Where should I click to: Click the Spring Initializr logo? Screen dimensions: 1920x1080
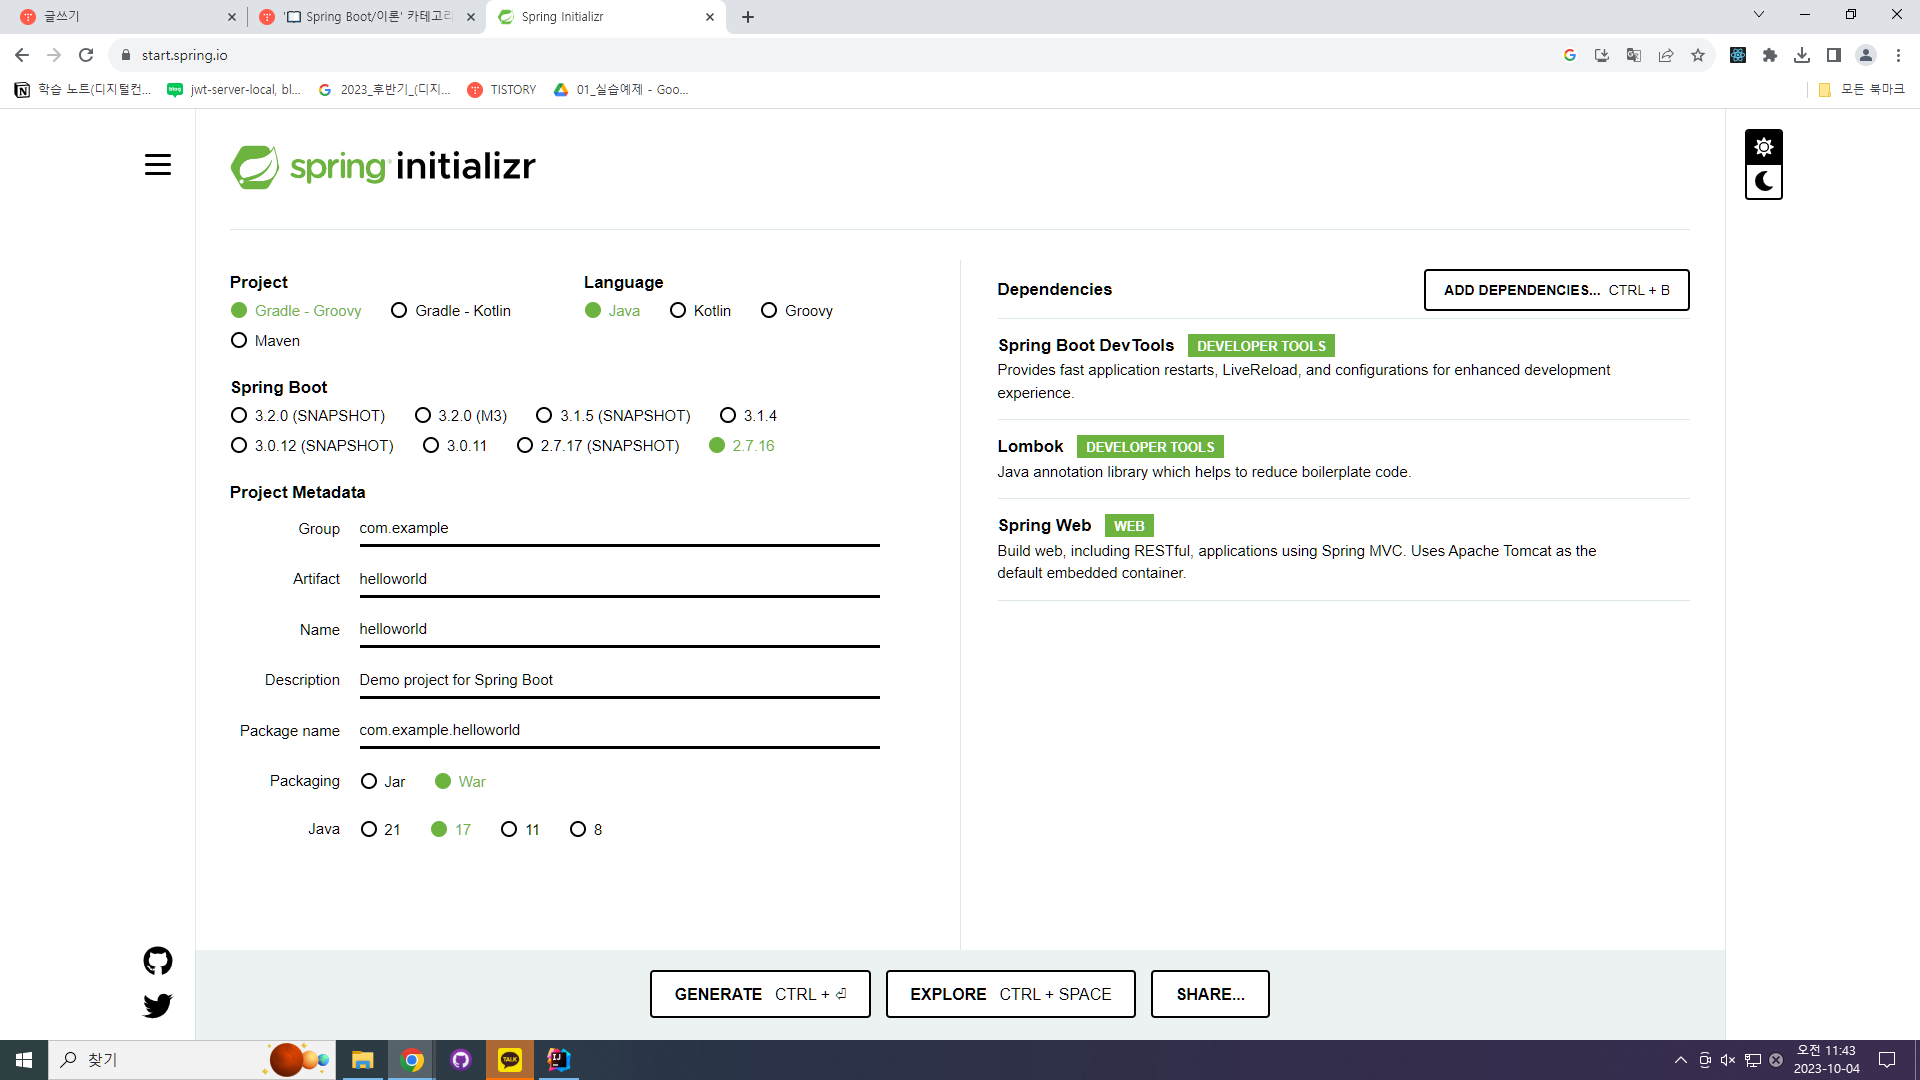pyautogui.click(x=383, y=166)
